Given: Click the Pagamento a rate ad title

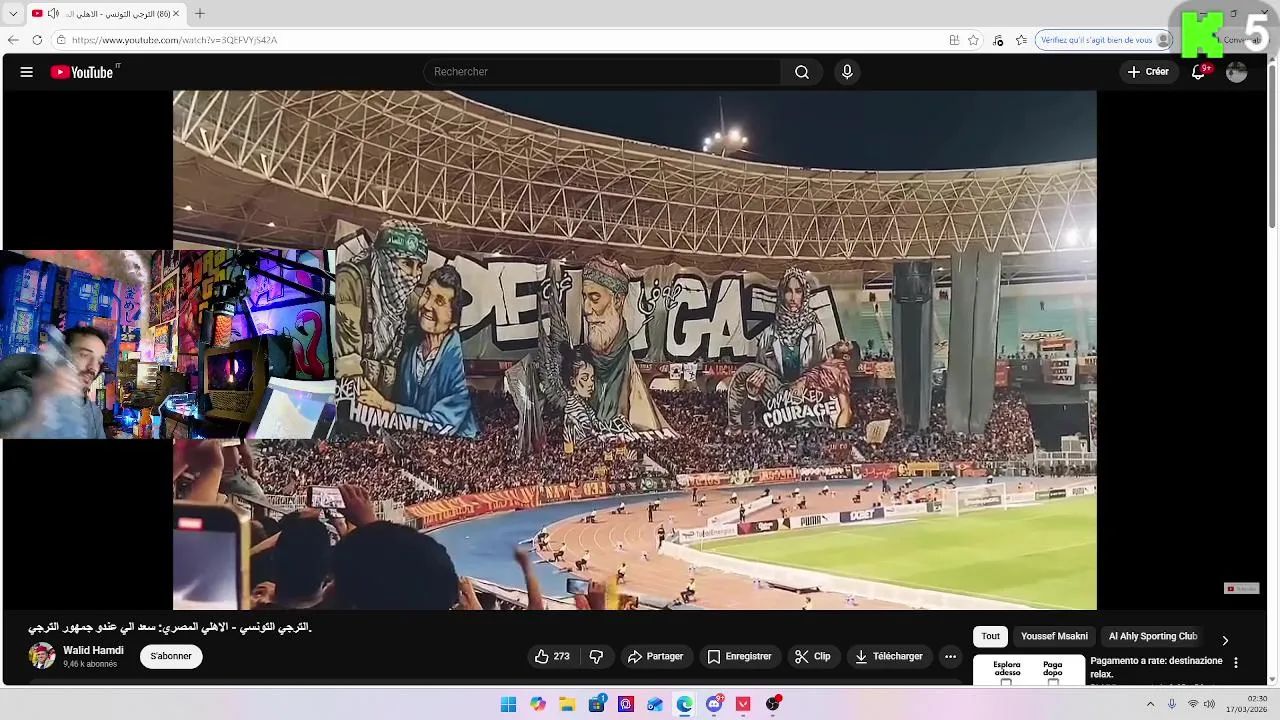Looking at the screenshot, I should tap(1156, 667).
